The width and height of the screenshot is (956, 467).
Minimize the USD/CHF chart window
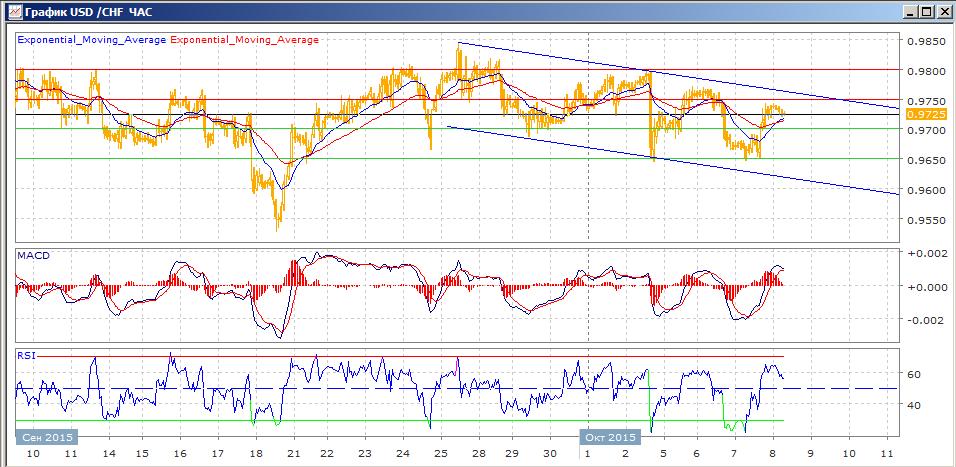911,11
